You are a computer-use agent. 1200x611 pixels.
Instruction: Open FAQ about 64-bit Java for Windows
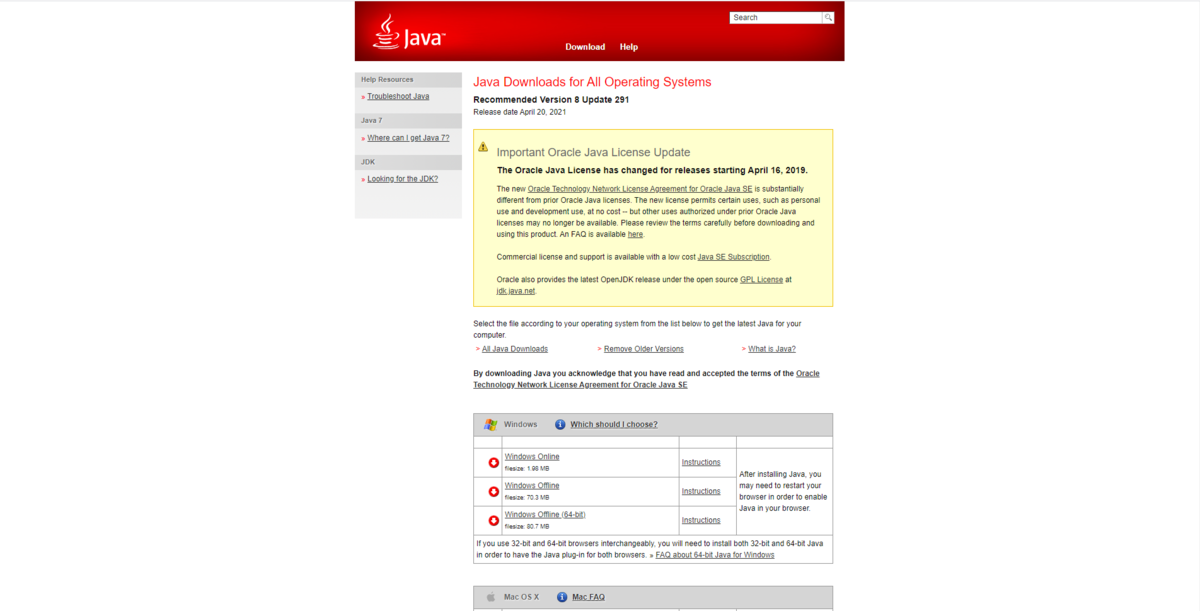(x=715, y=555)
